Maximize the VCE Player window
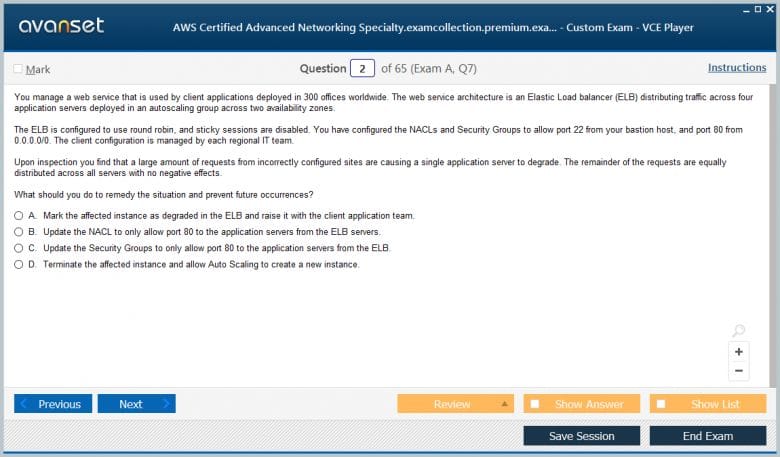 point(756,8)
